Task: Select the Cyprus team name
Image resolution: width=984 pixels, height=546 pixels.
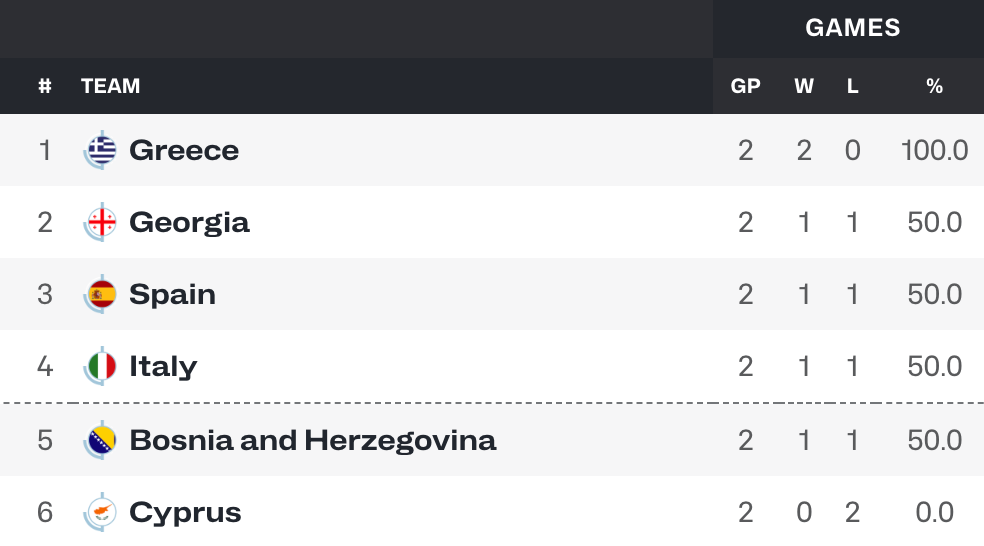Action: click(185, 513)
